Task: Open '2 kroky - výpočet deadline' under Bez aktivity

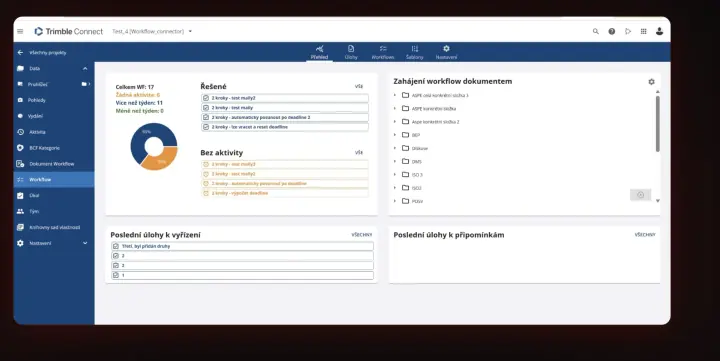Action: coord(285,193)
